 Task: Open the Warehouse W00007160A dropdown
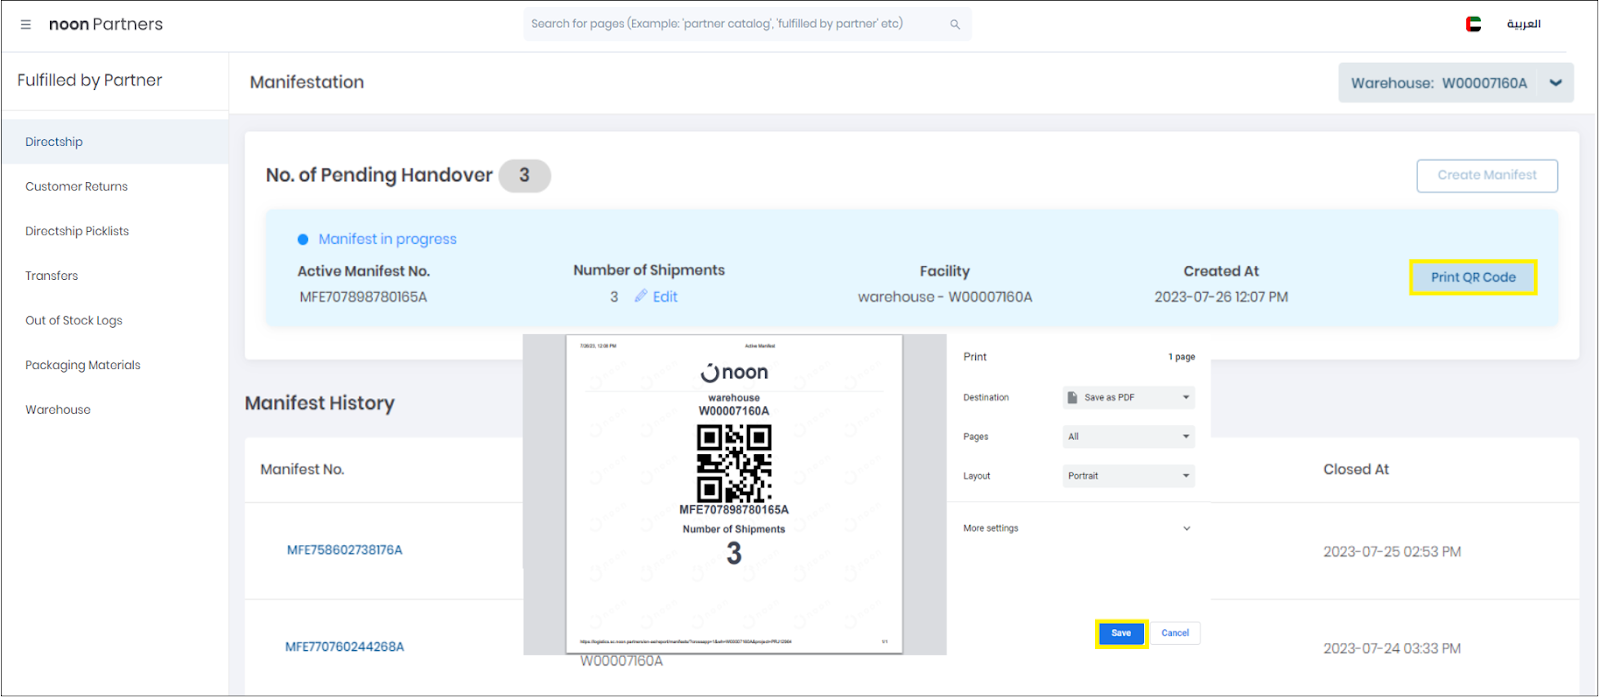click(x=1456, y=83)
